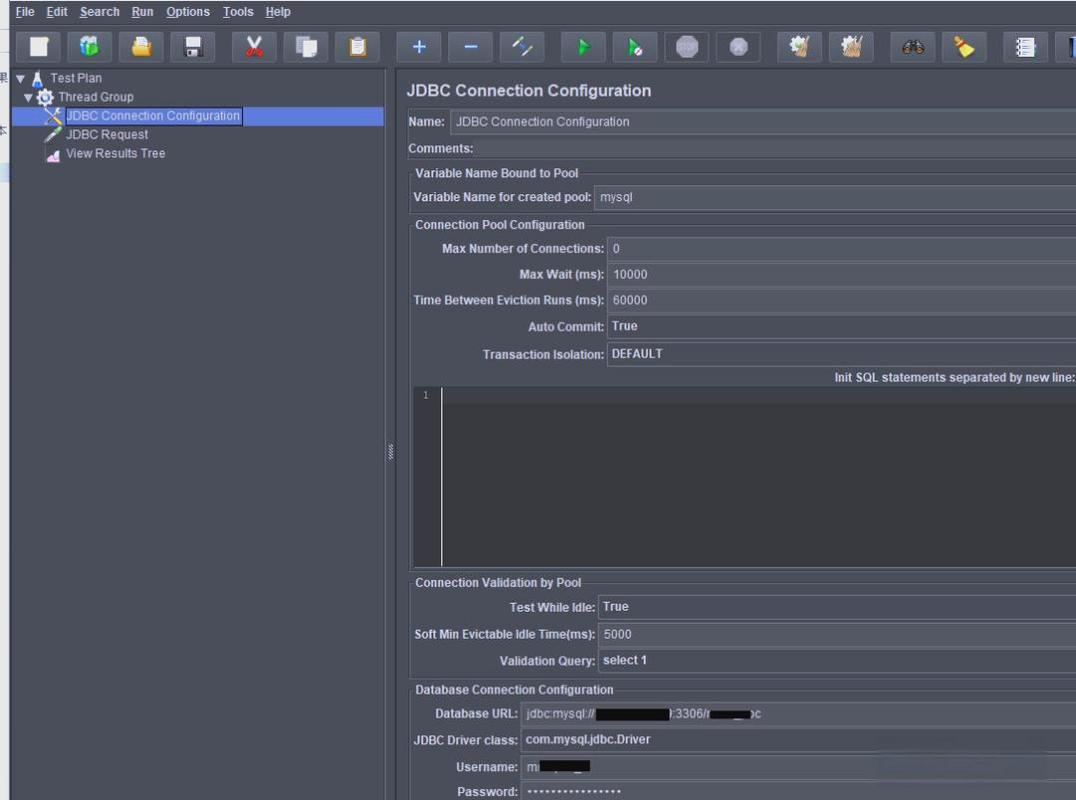The image size is (1076, 800).
Task: Click the New test plan icon
Action: [x=39, y=47]
